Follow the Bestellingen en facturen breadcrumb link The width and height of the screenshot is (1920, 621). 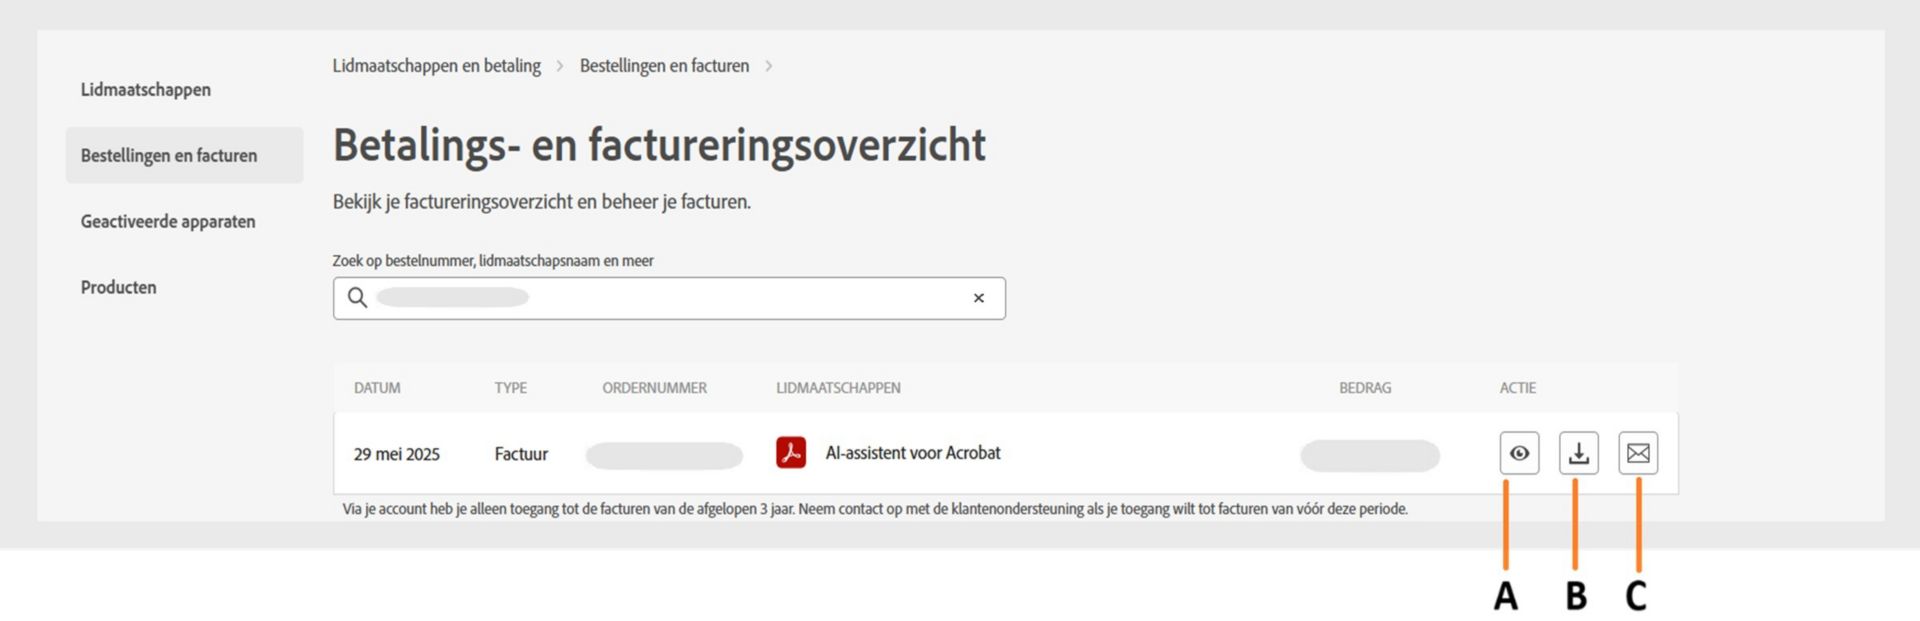tap(664, 66)
